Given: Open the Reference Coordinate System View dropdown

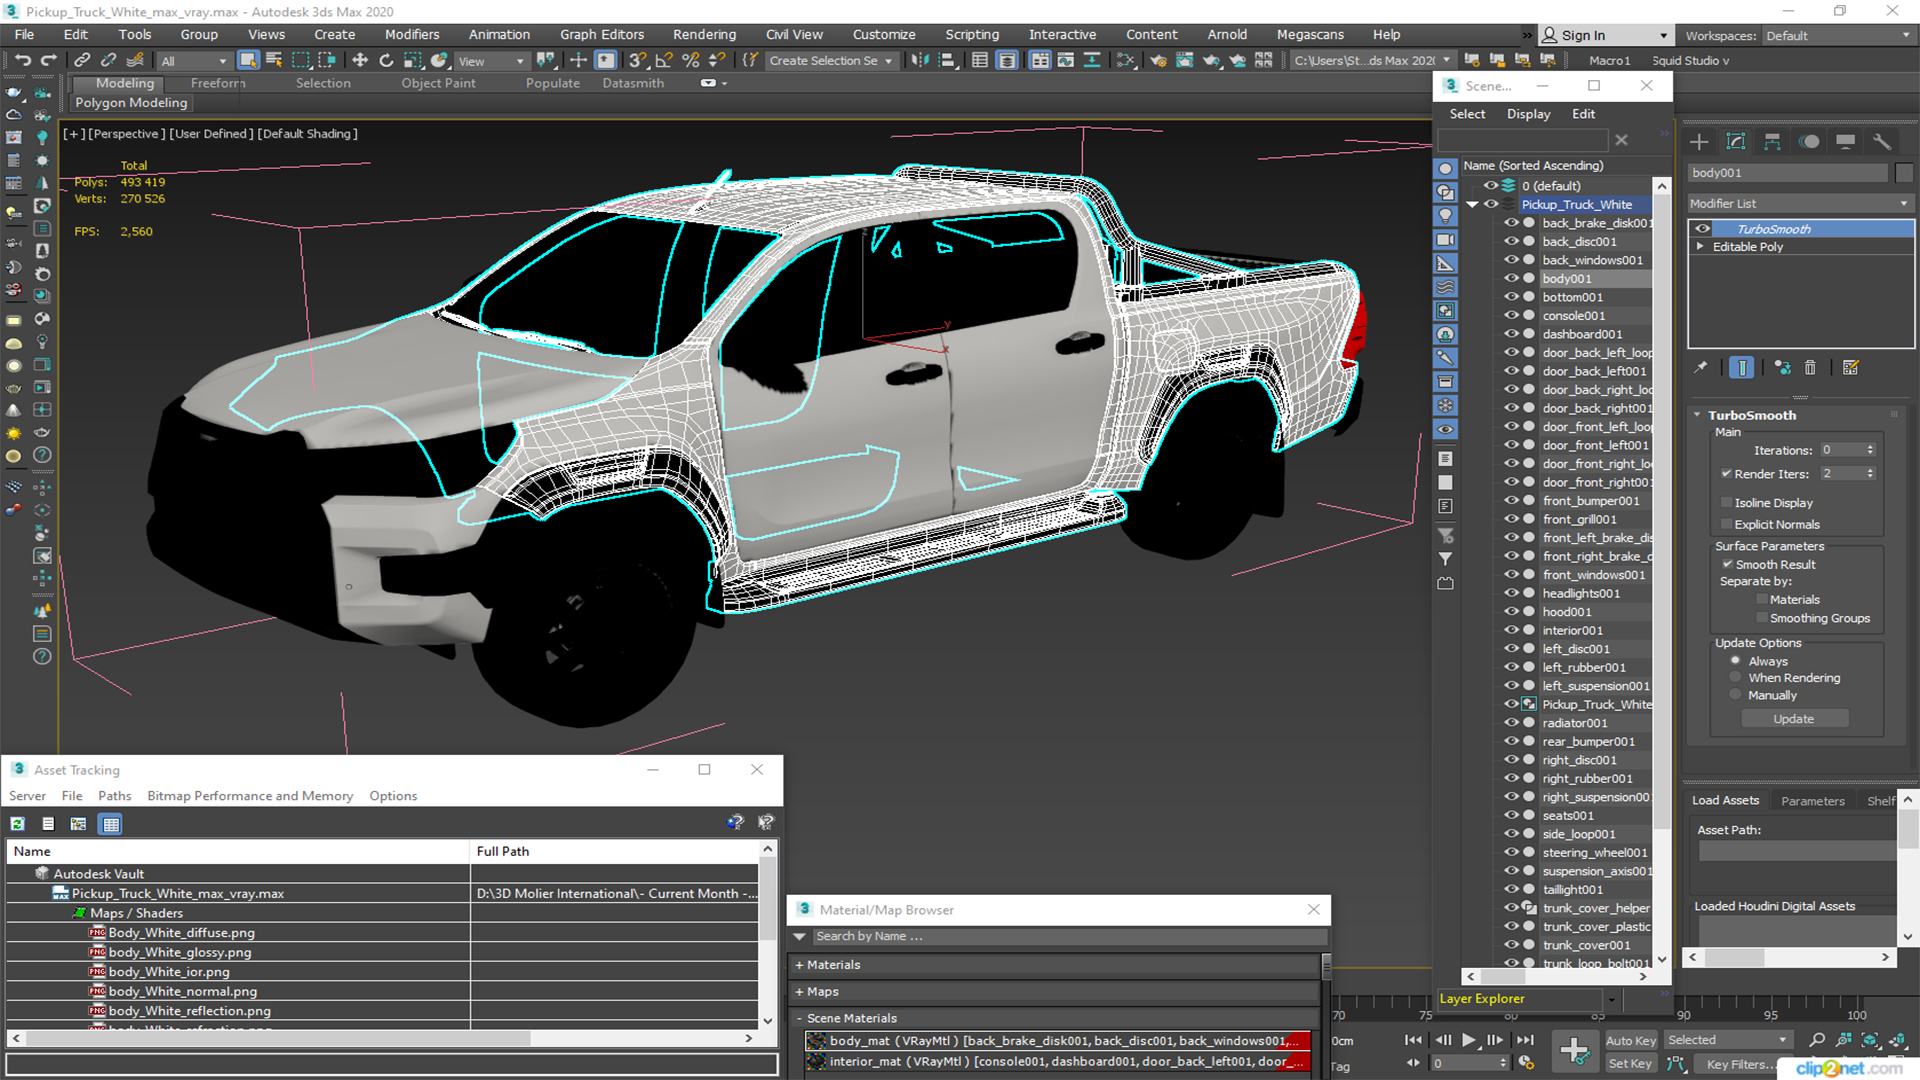Looking at the screenshot, I should pos(491,61).
